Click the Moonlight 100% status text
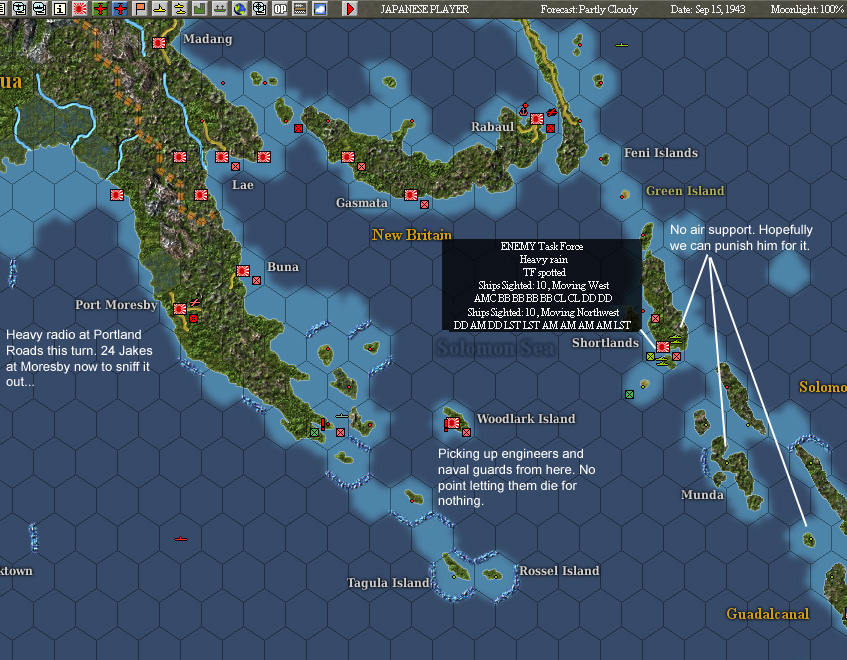The image size is (847, 660). pyautogui.click(x=808, y=9)
